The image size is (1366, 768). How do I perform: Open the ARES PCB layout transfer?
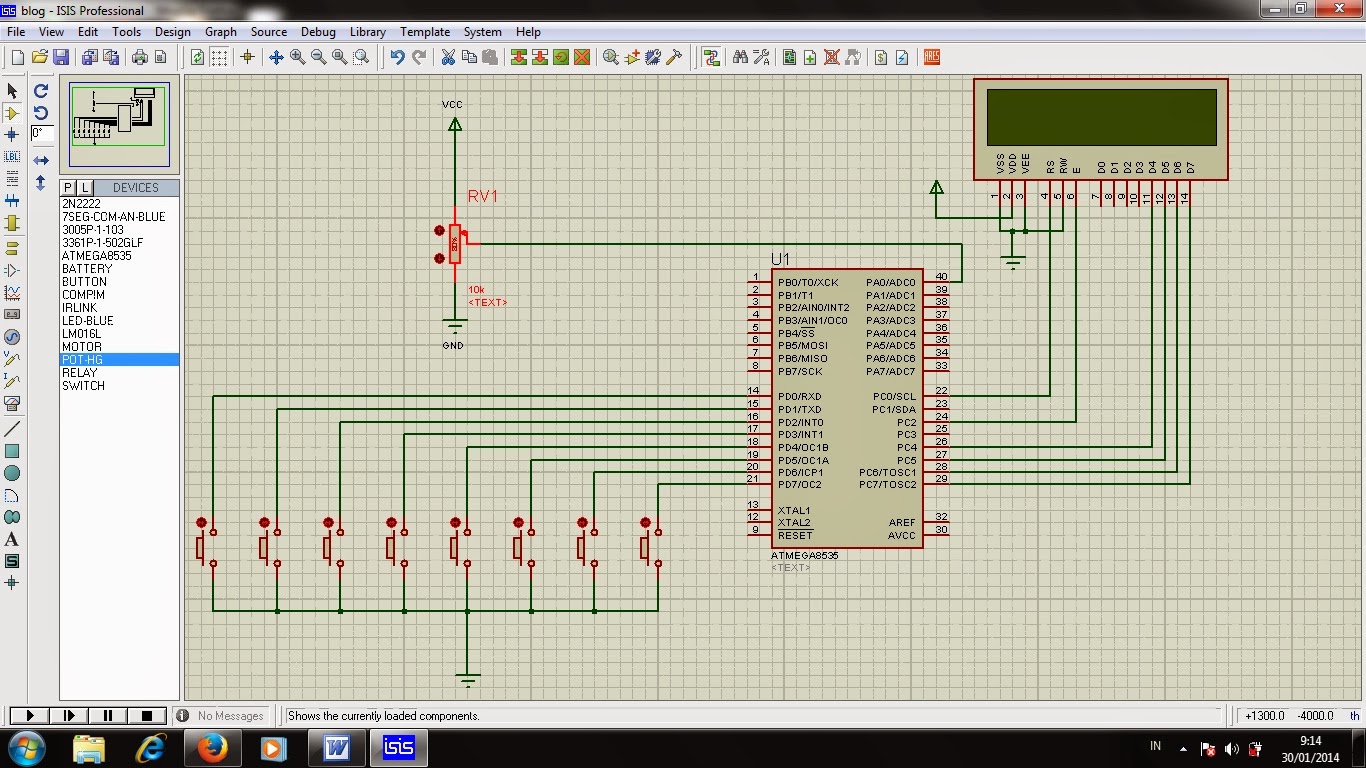[931, 57]
